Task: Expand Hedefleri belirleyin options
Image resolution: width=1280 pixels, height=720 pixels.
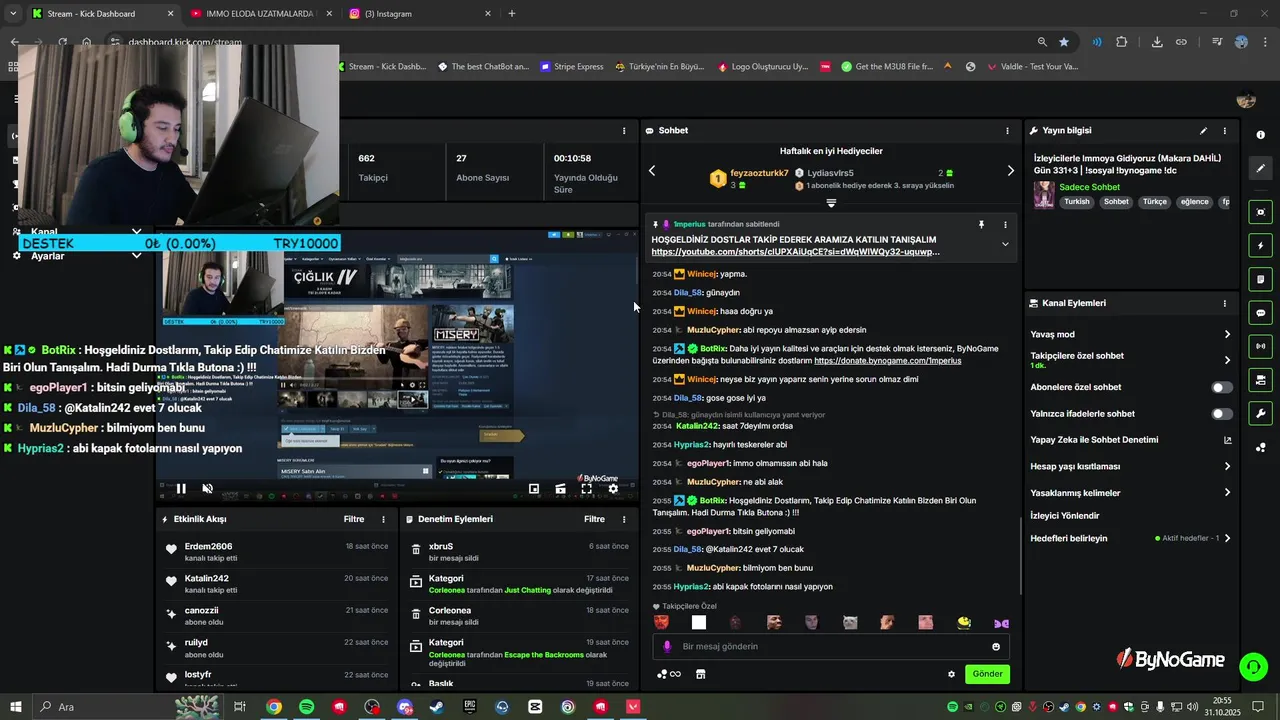Action: coord(1227,538)
